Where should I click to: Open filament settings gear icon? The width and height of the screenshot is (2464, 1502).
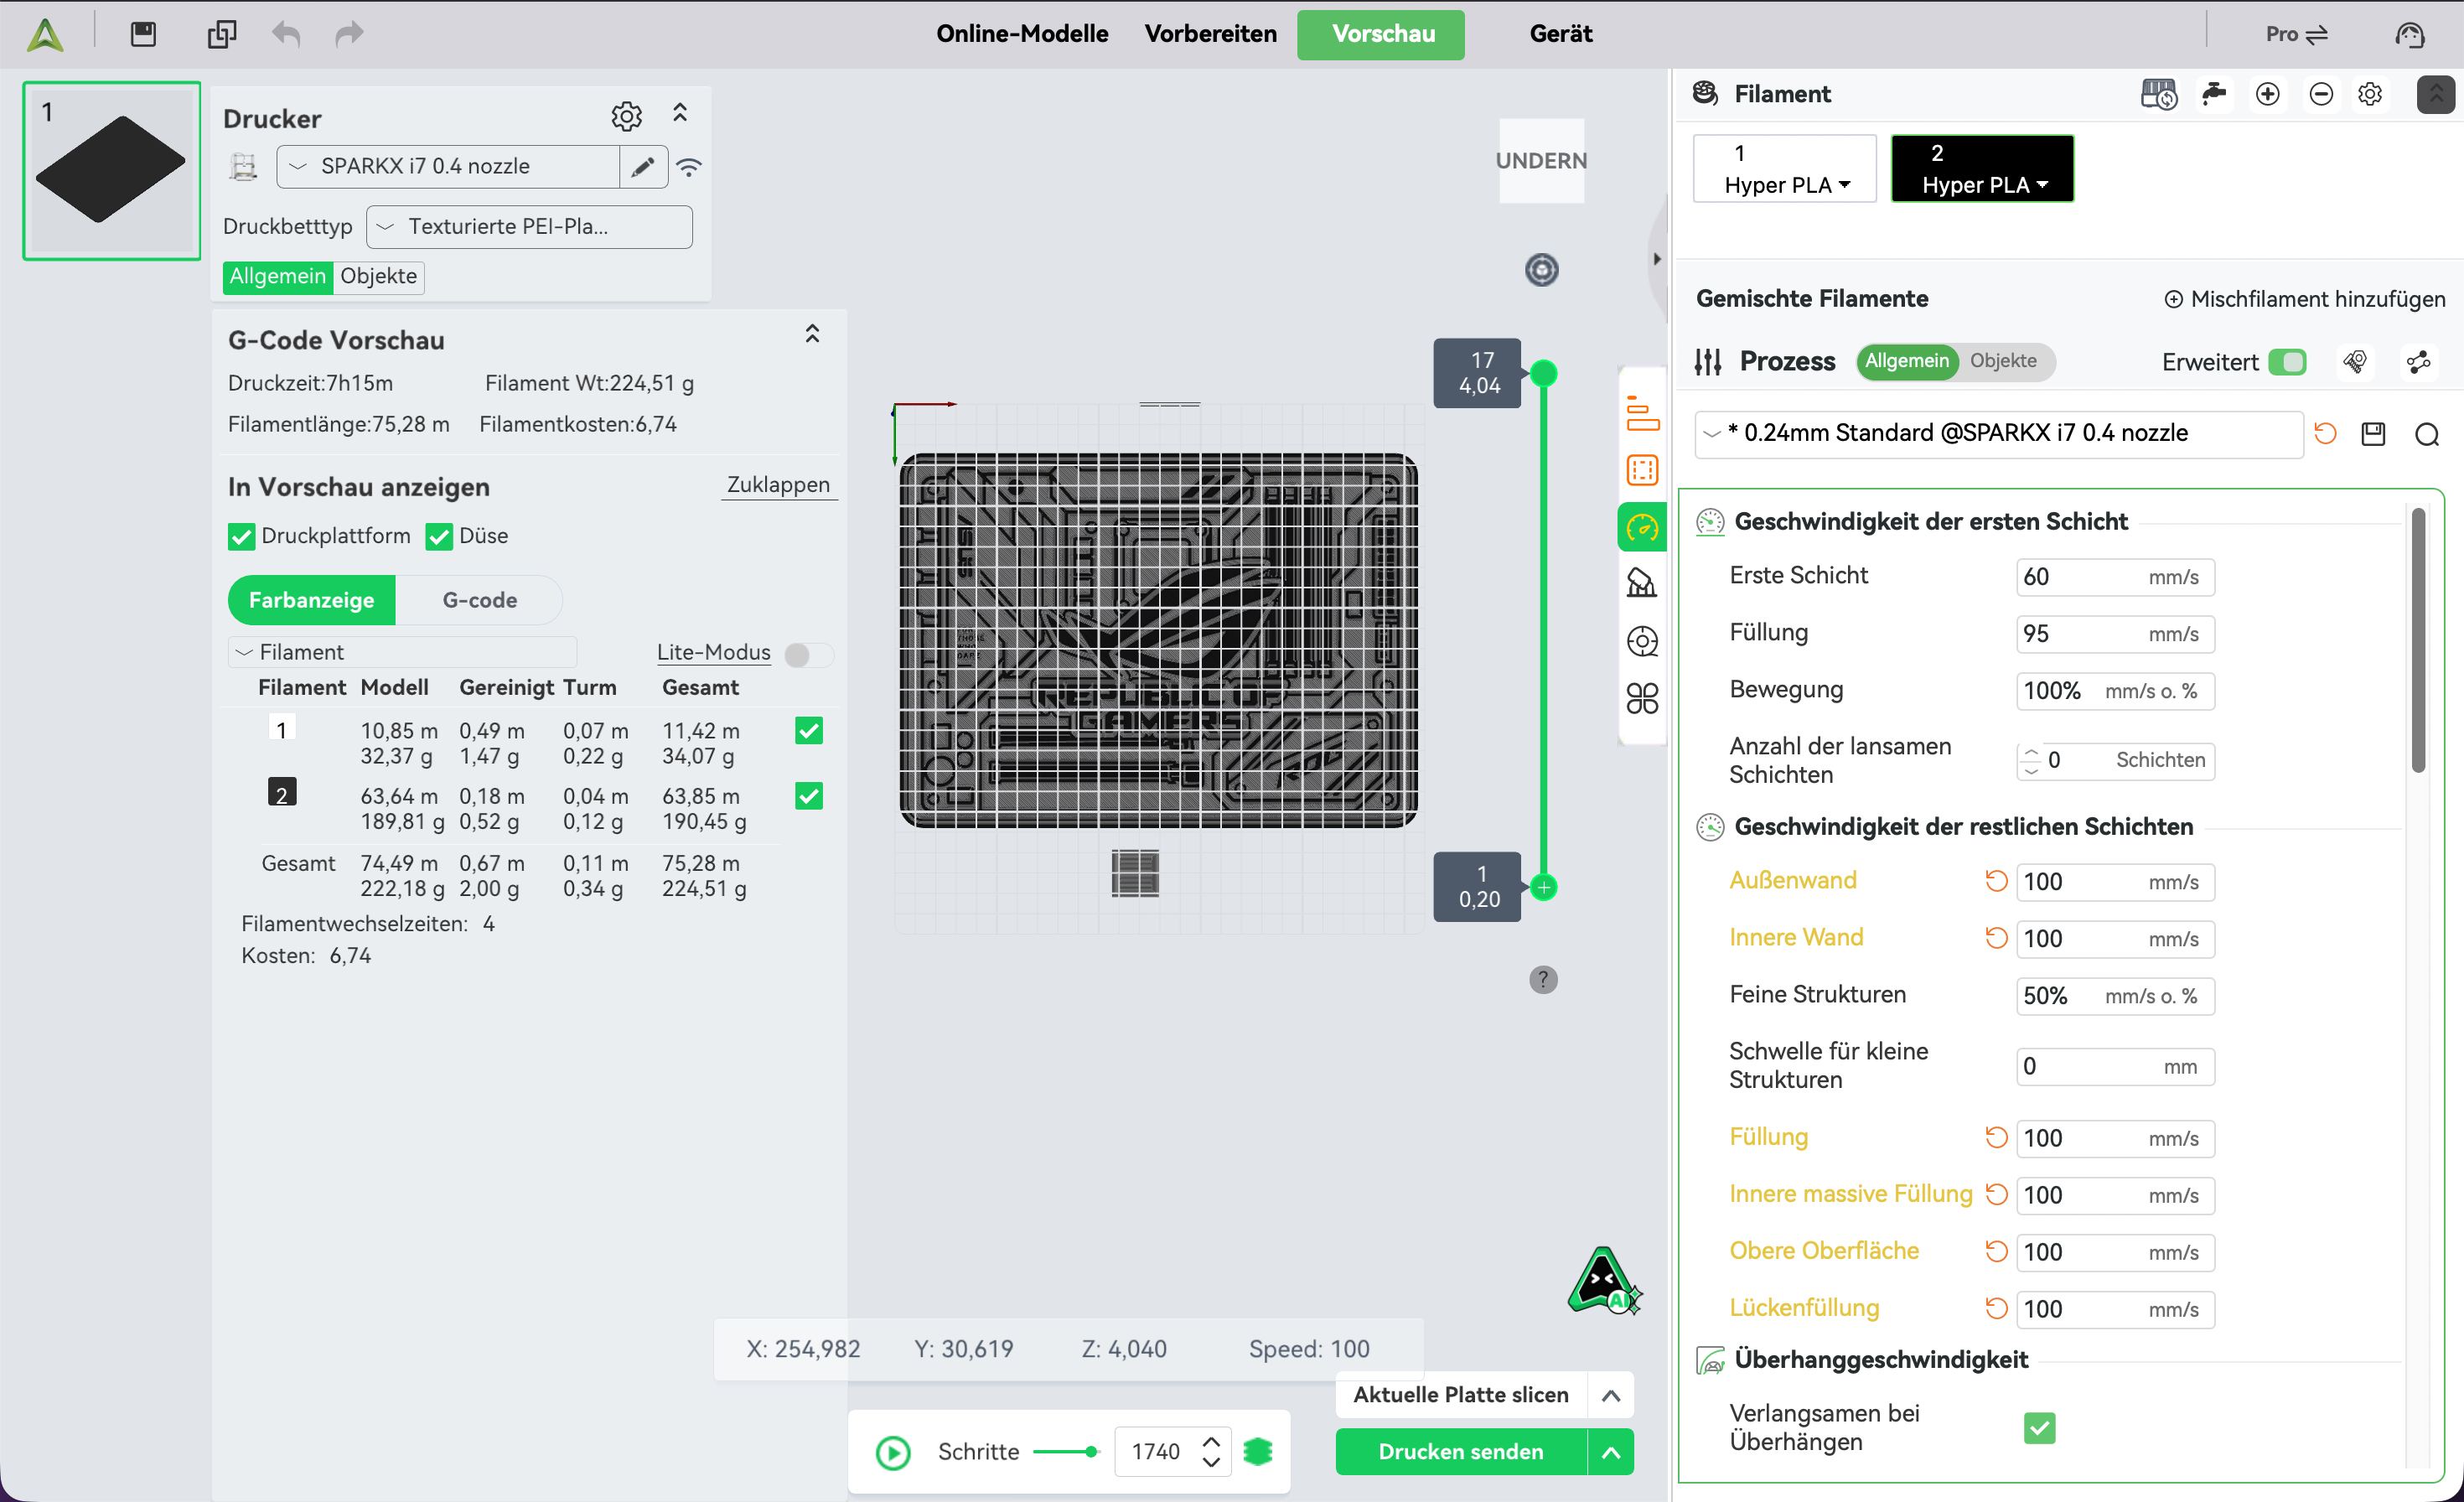click(2370, 94)
